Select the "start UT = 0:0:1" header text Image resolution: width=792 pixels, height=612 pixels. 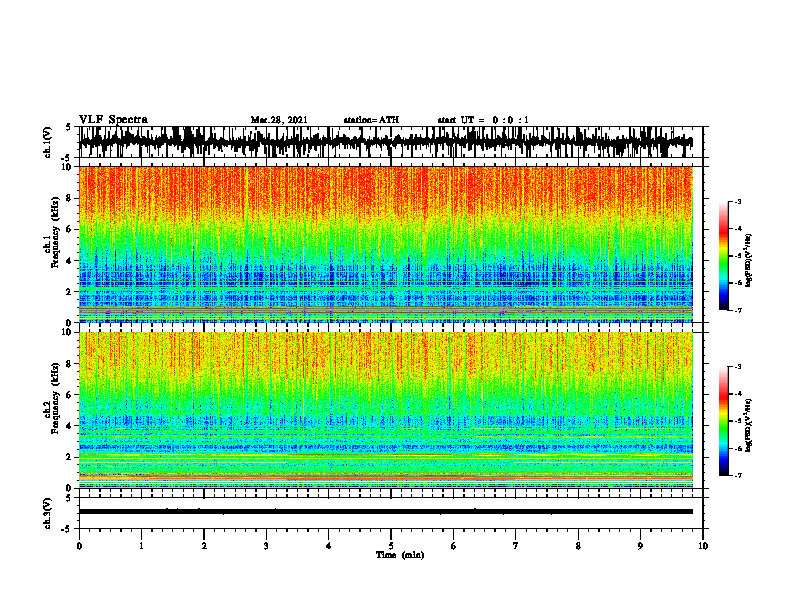(x=483, y=120)
